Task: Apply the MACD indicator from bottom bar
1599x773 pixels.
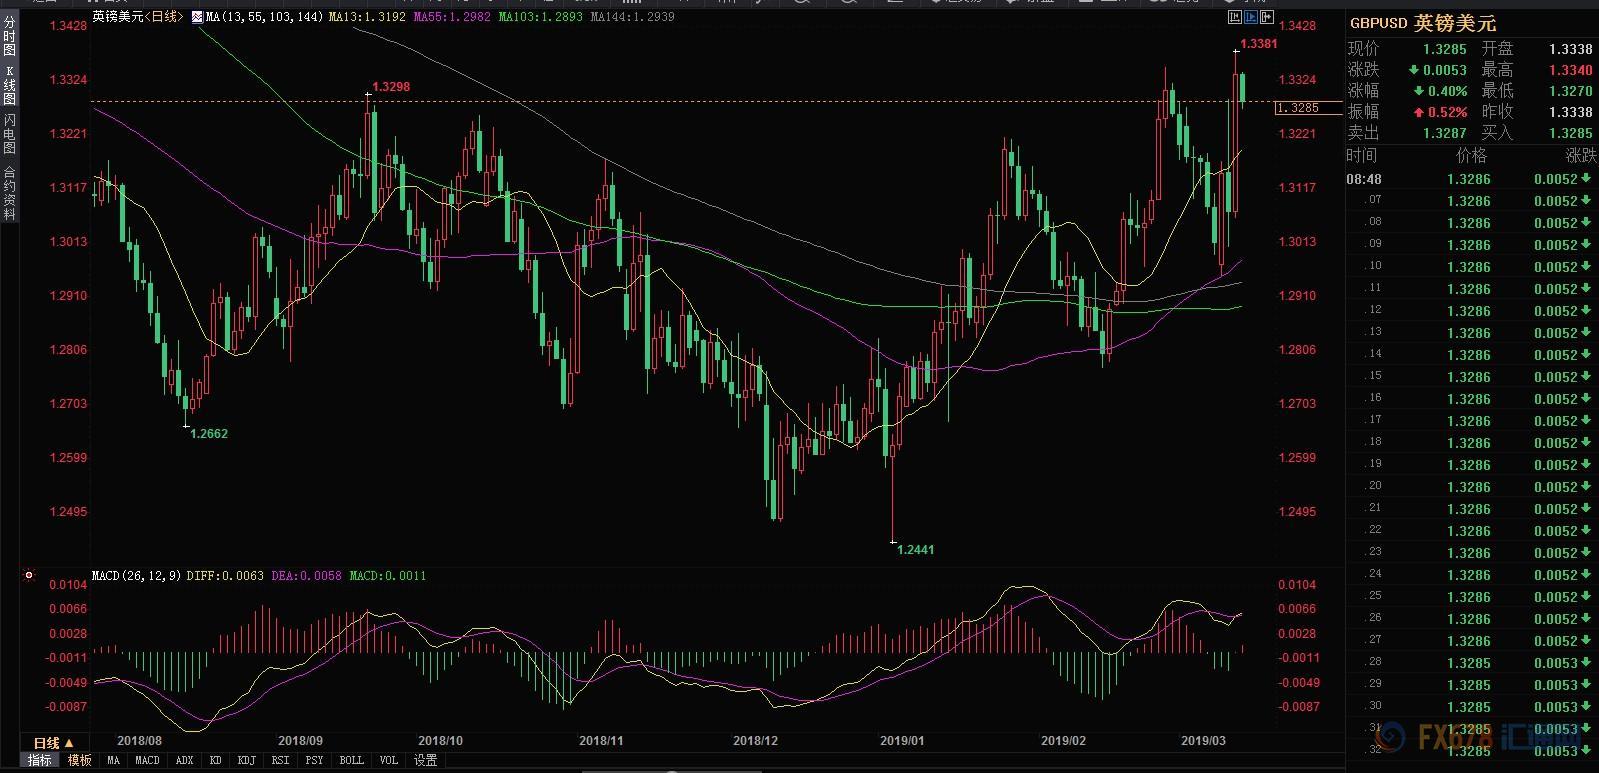Action: [x=147, y=761]
